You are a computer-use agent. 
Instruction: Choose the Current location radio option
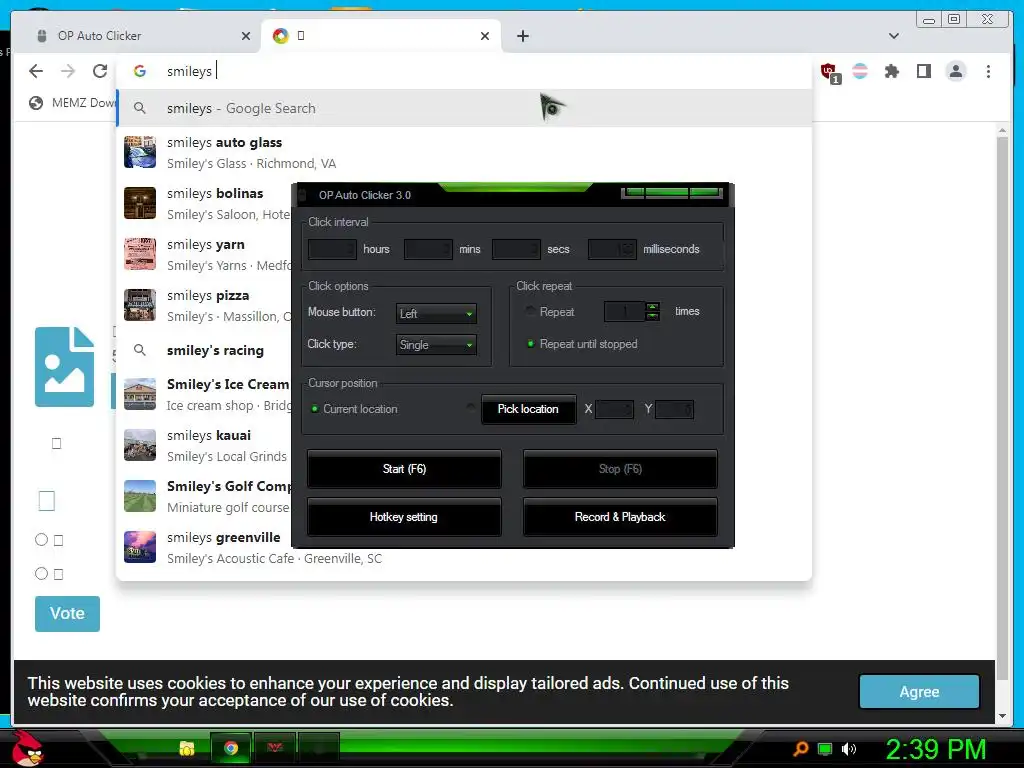click(315, 409)
